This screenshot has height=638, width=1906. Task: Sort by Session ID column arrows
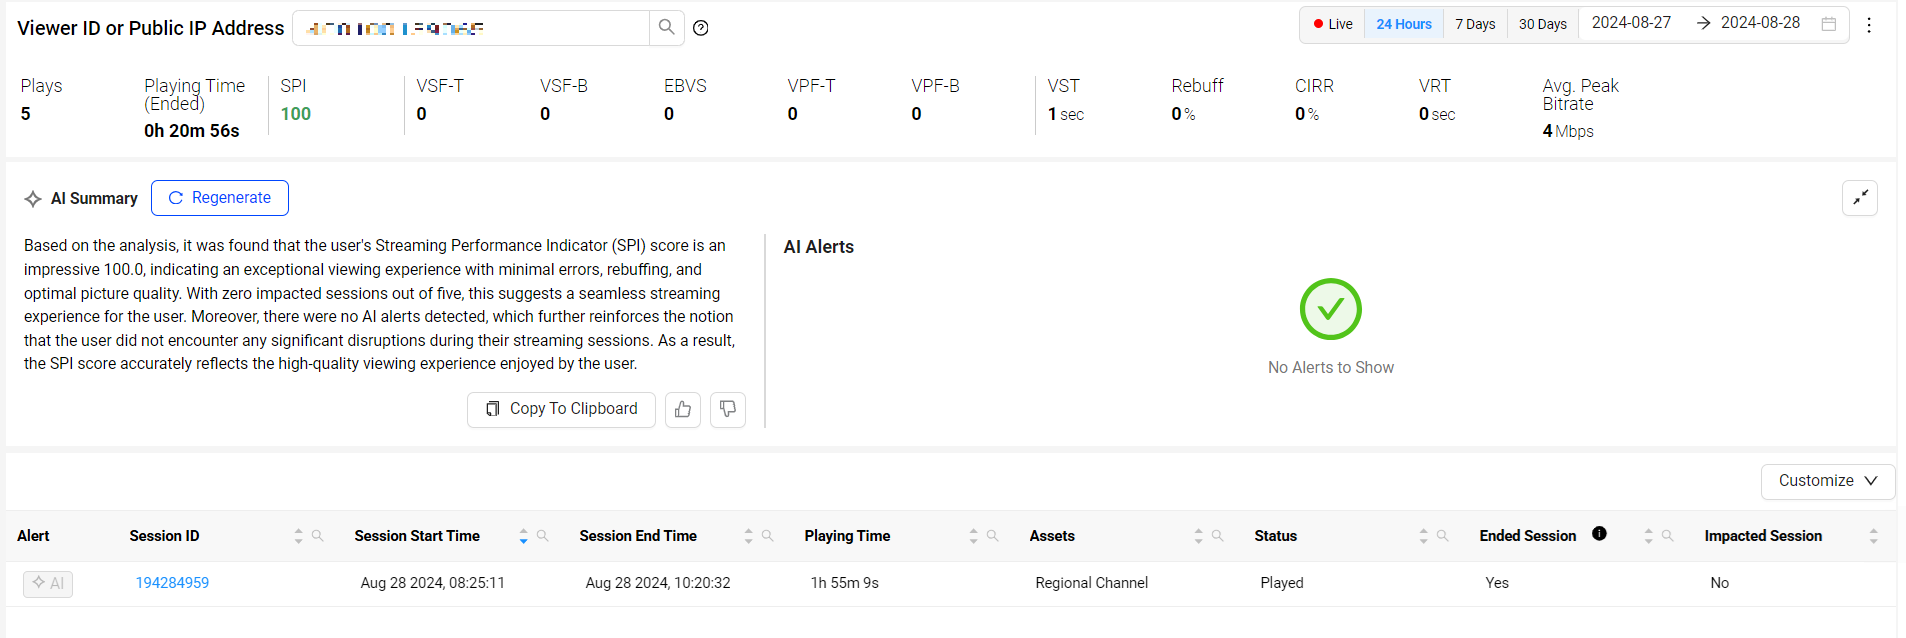click(298, 536)
